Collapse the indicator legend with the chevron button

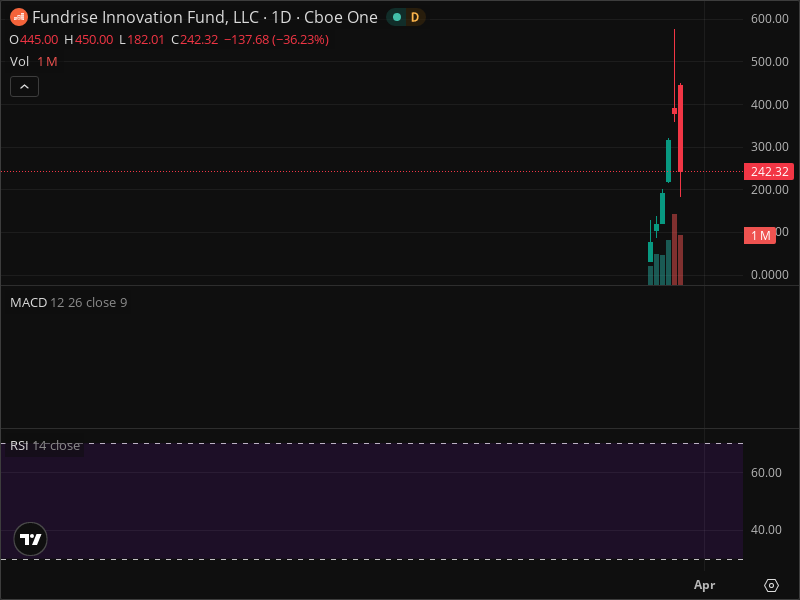24,87
